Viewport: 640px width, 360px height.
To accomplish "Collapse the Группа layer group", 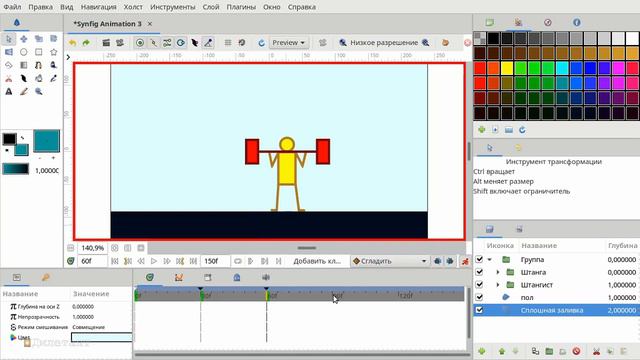I will point(489,260).
